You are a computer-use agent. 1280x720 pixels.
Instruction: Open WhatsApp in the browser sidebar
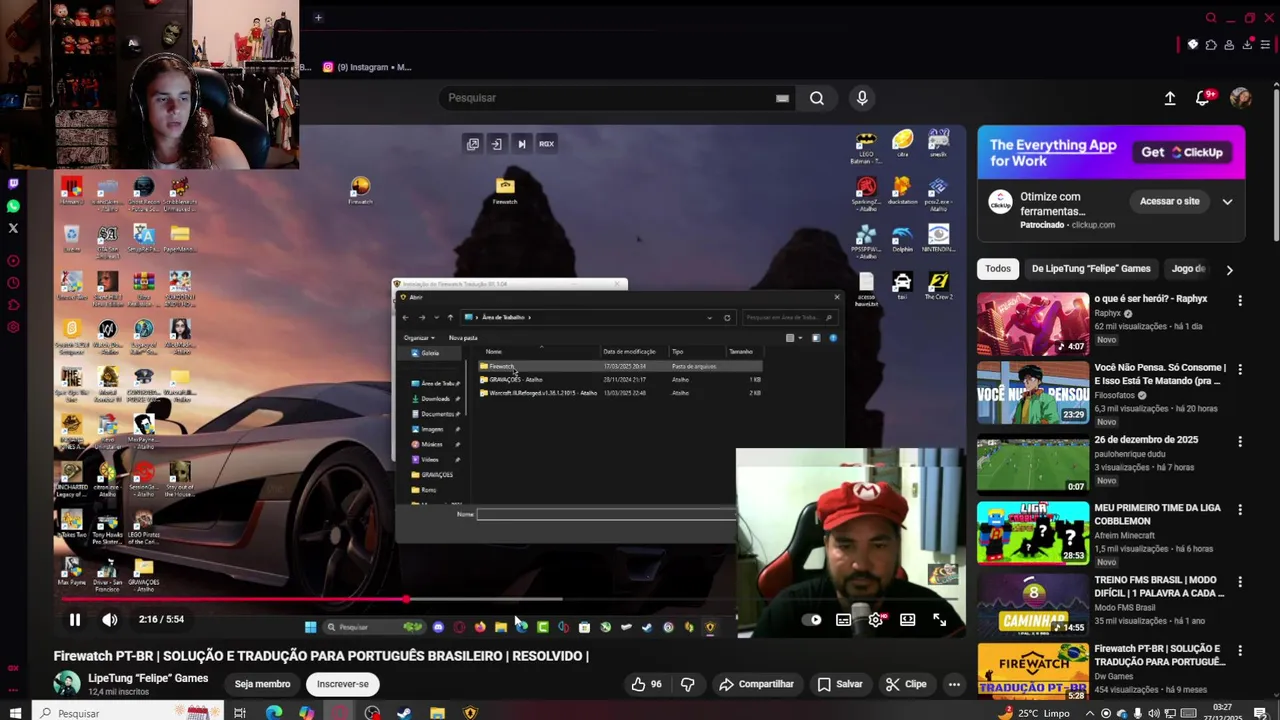click(x=13, y=206)
